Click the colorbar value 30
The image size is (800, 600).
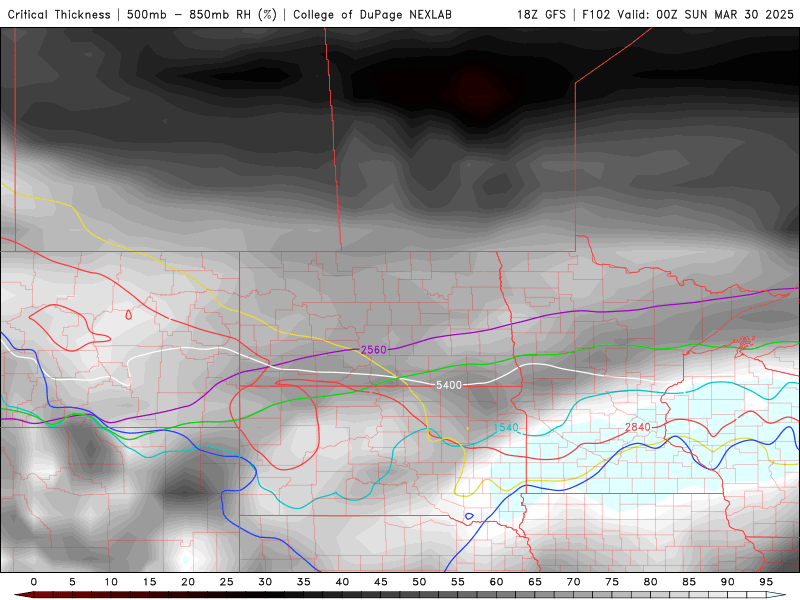[265, 582]
